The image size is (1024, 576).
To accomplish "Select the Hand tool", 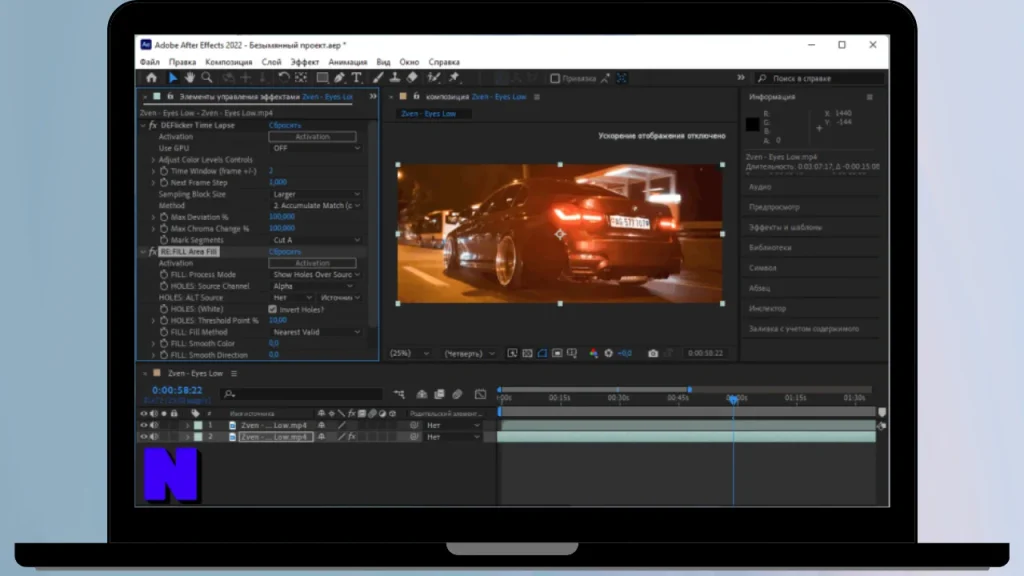I will point(189,78).
